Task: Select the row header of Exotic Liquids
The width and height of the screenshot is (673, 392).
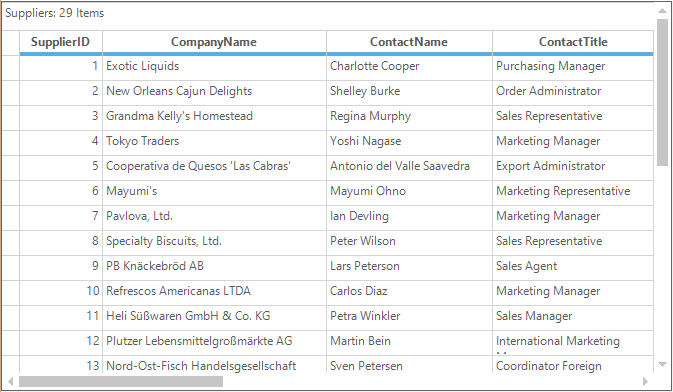Action: pos(11,68)
